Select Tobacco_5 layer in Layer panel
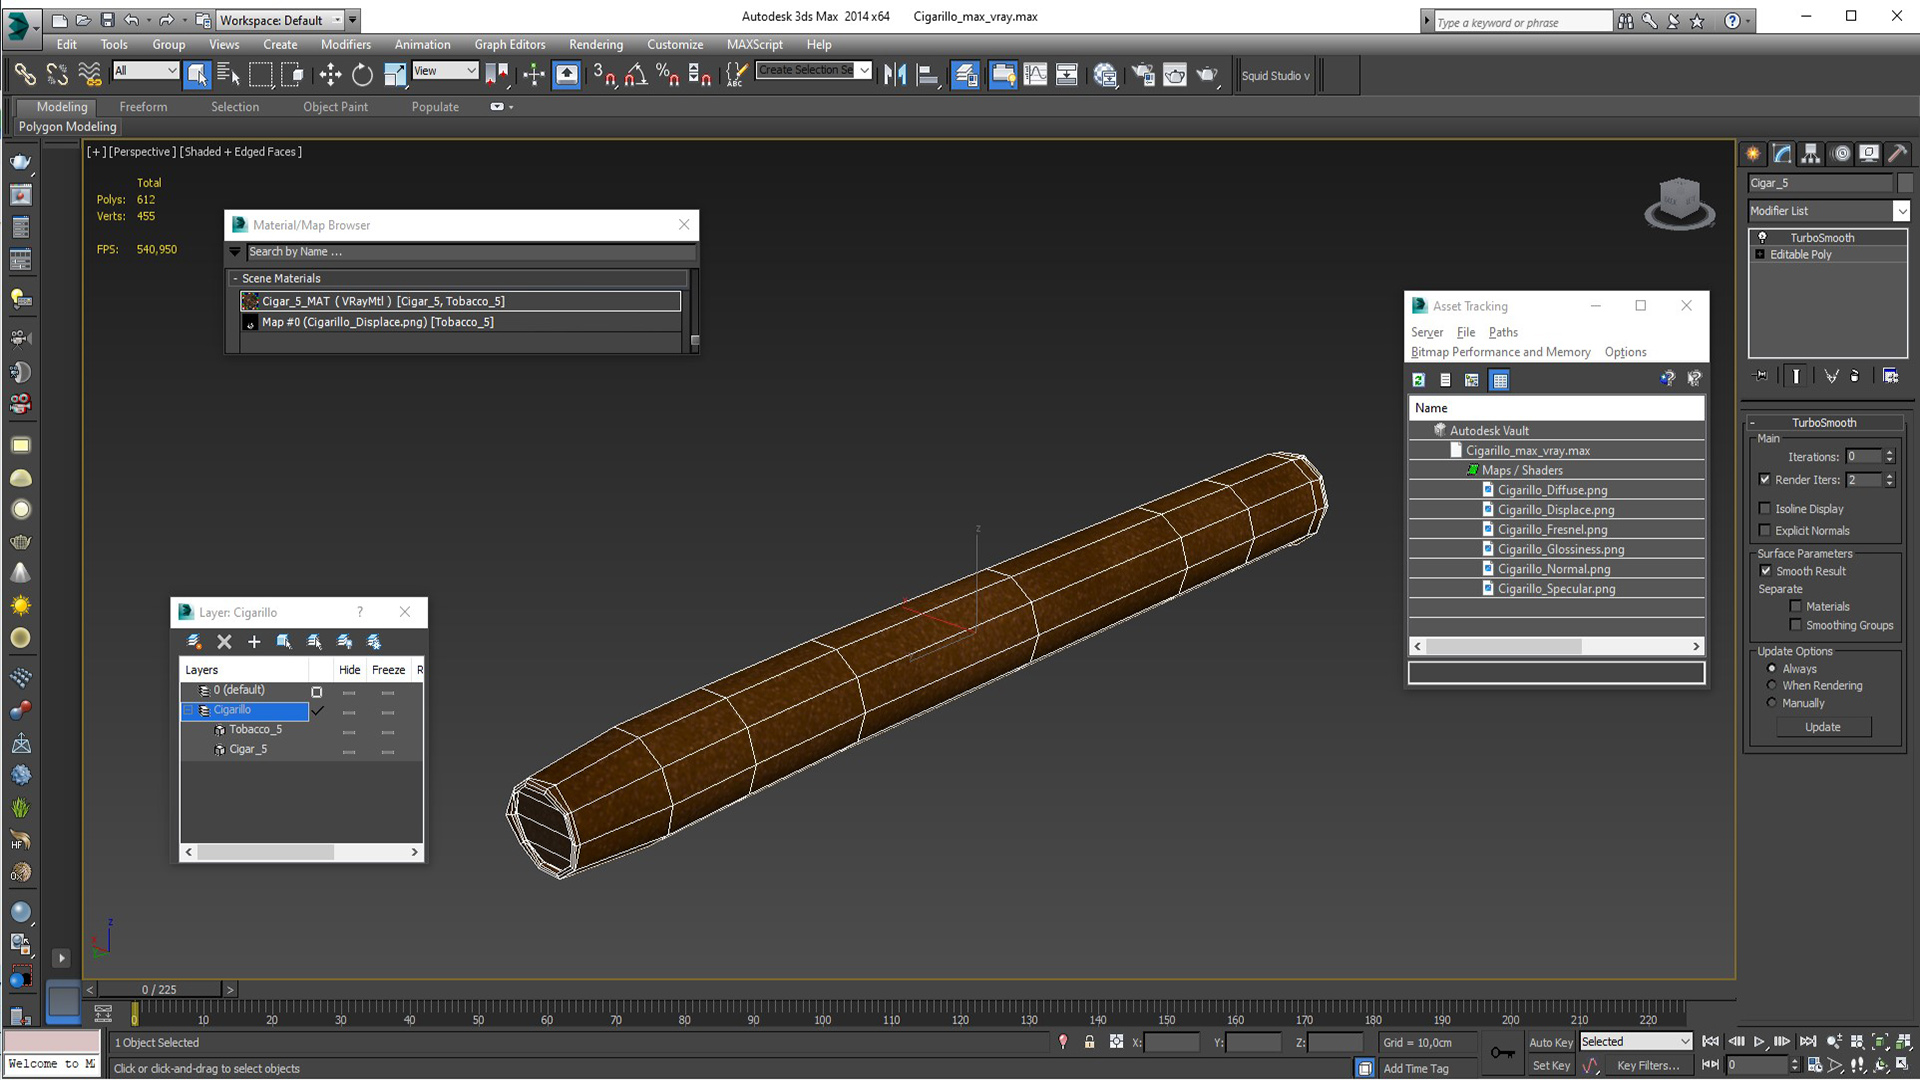 tap(256, 729)
